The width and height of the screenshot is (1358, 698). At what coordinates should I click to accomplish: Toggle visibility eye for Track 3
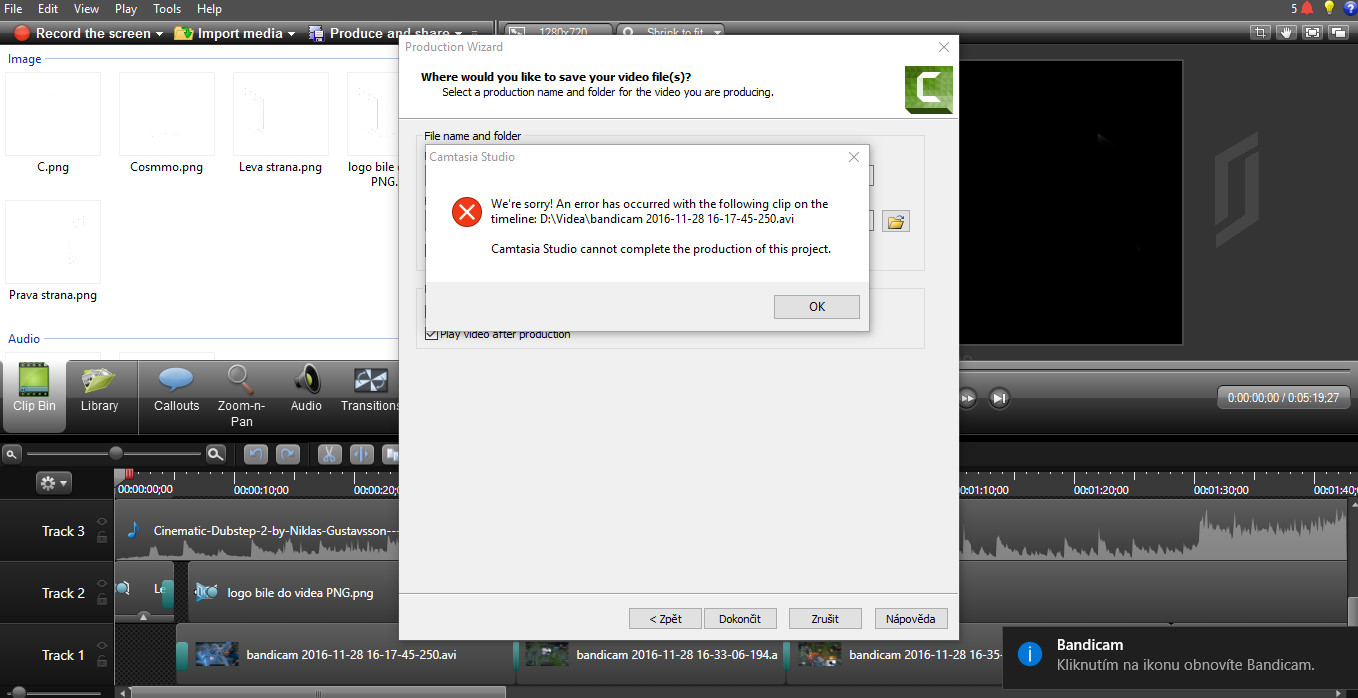click(x=102, y=522)
